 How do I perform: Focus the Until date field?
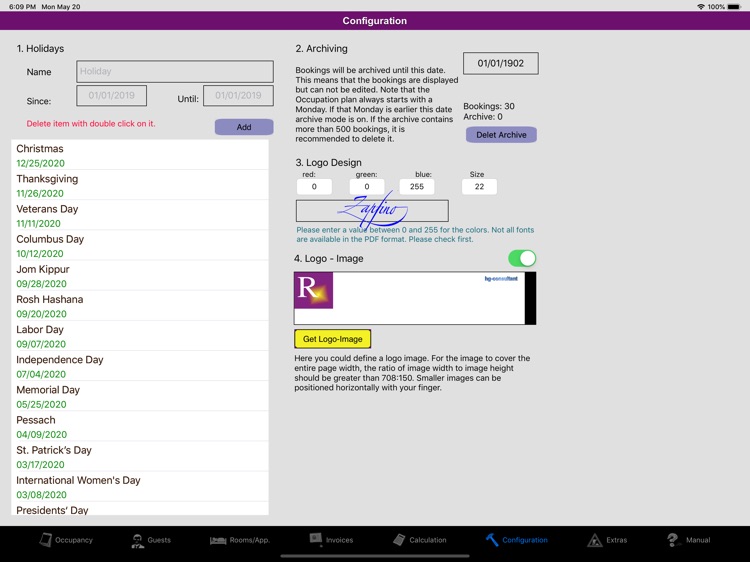coord(238,95)
